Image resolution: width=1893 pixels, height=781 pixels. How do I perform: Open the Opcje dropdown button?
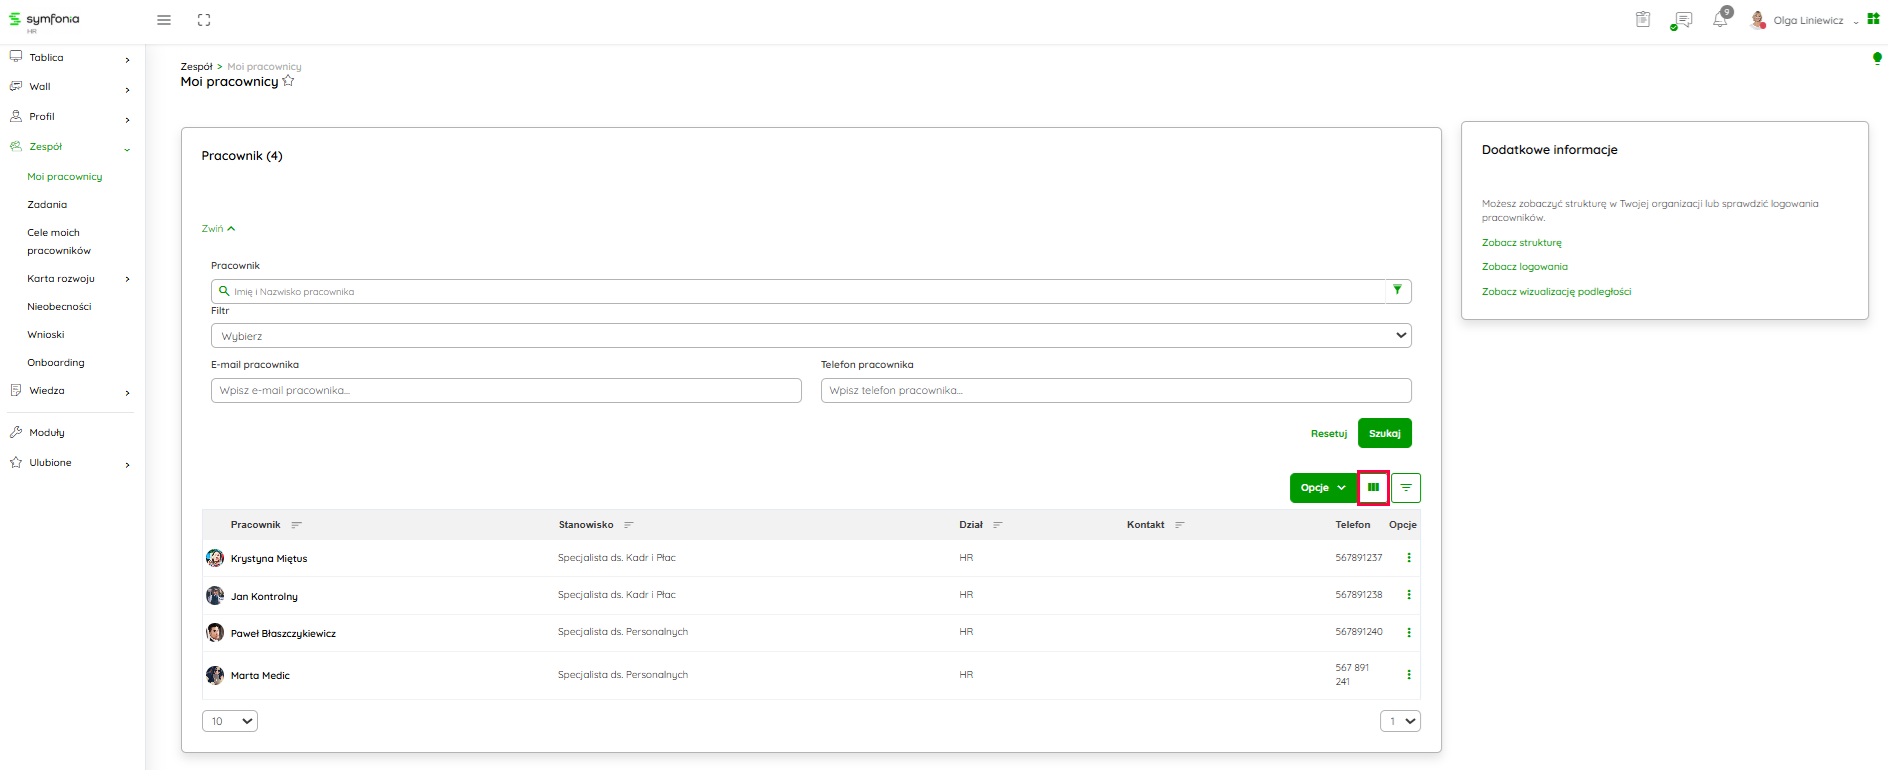click(x=1322, y=488)
